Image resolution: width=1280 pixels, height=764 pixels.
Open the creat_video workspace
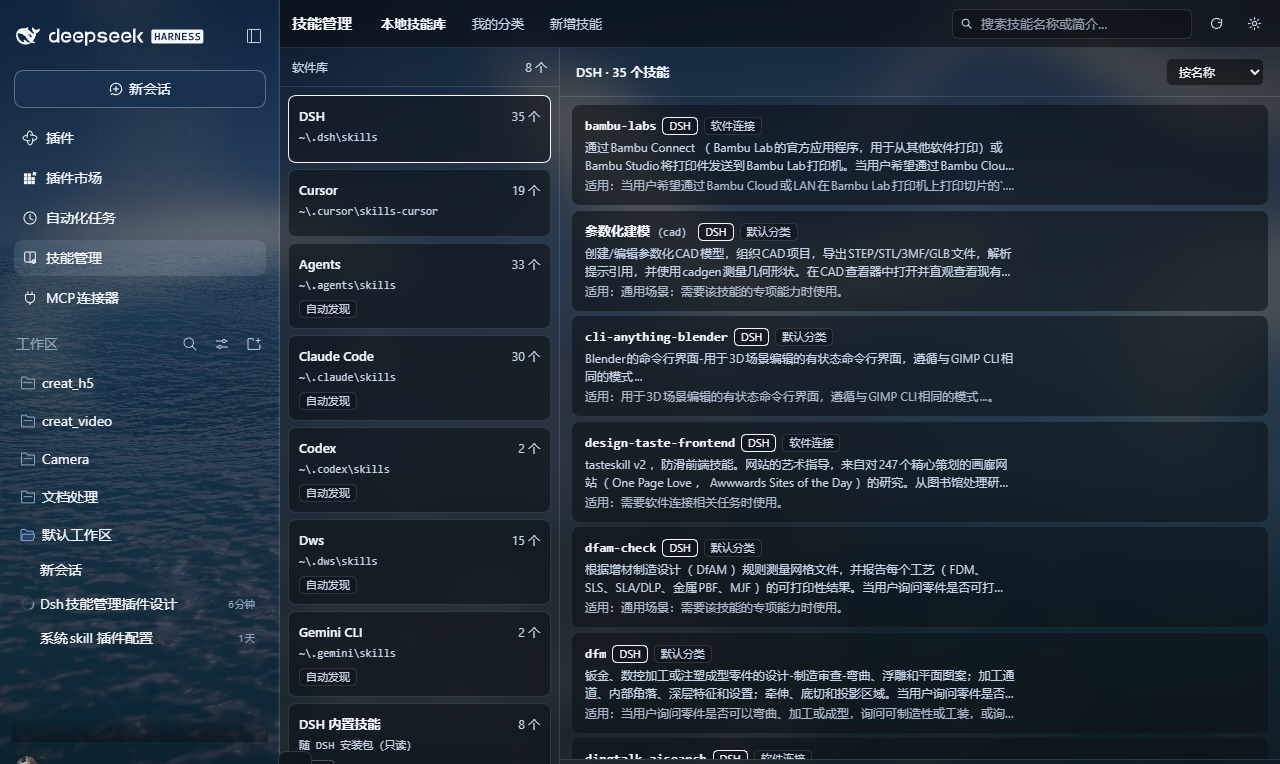77,421
